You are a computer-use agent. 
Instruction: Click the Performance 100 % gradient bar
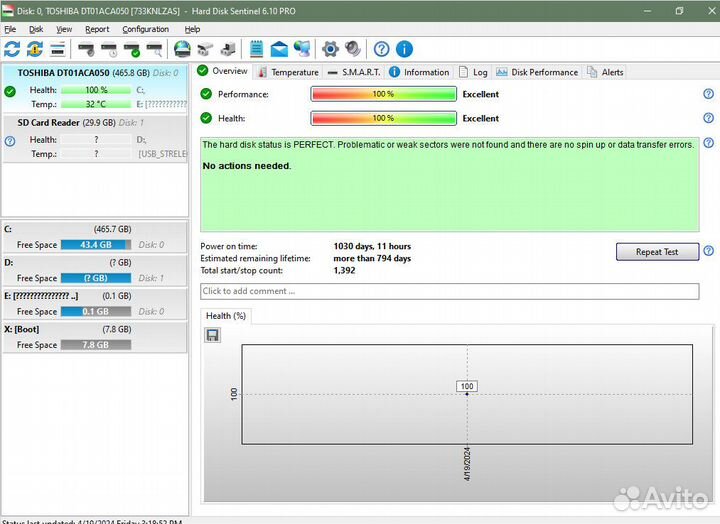pyautogui.click(x=383, y=94)
